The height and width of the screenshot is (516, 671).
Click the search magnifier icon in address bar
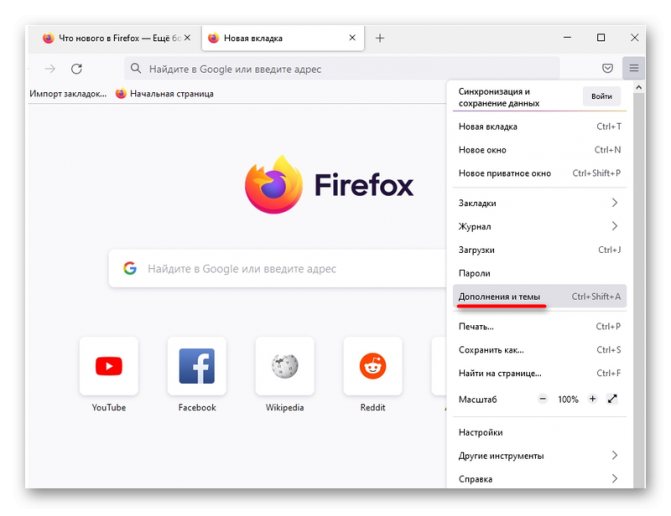[135, 68]
